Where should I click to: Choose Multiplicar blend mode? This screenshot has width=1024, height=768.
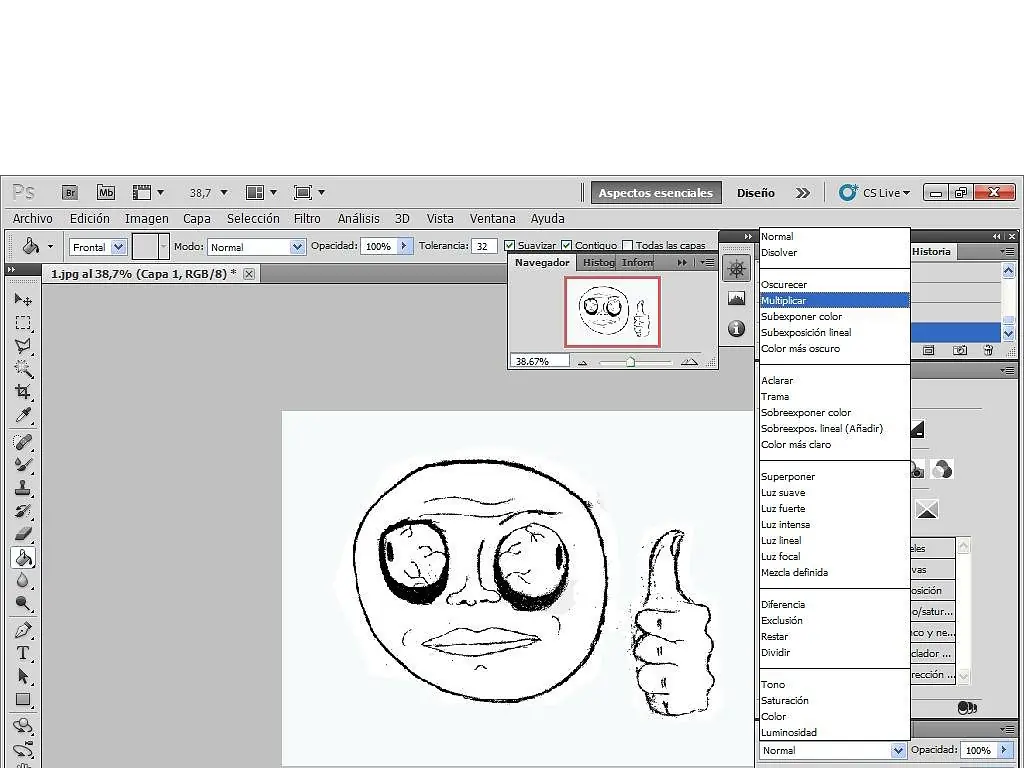click(x=835, y=300)
